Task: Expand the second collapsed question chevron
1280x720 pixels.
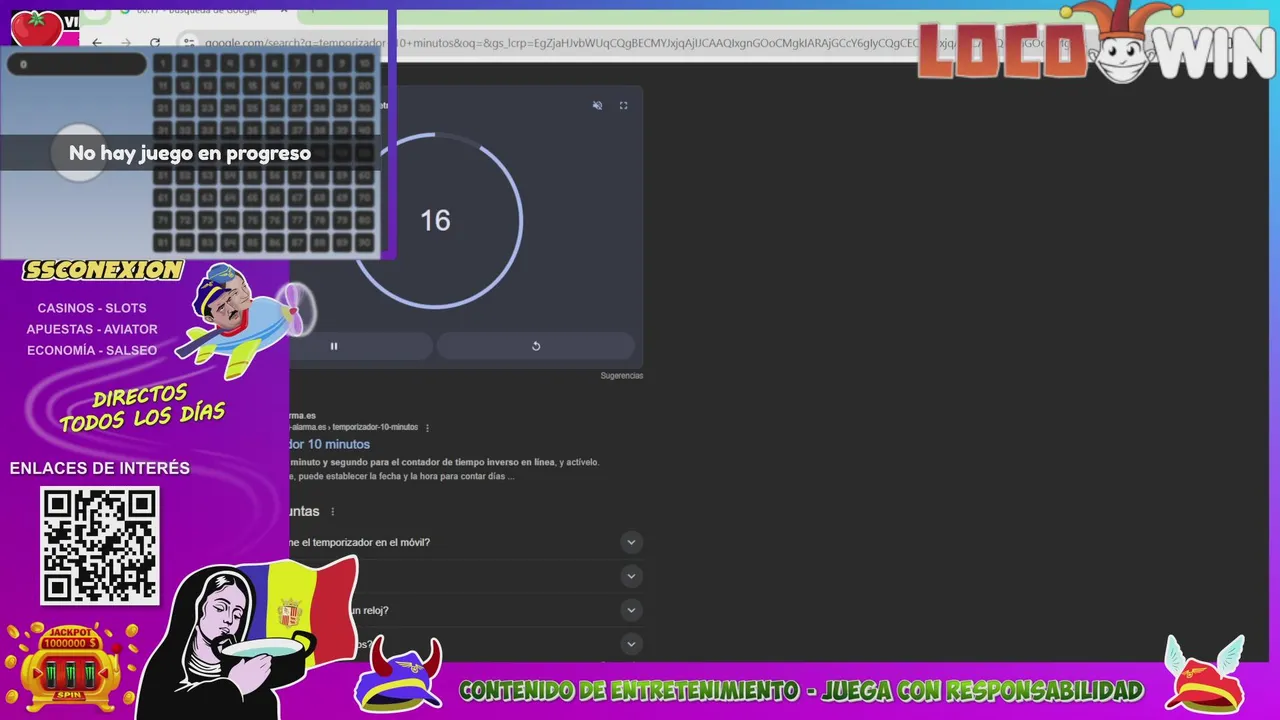Action: pos(631,576)
